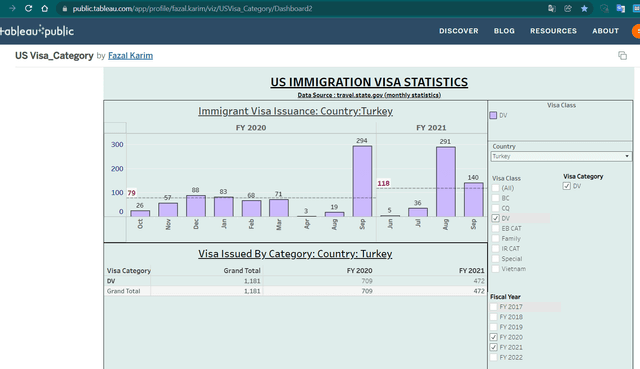Uncheck the FY 2020 fiscal year

(493, 337)
